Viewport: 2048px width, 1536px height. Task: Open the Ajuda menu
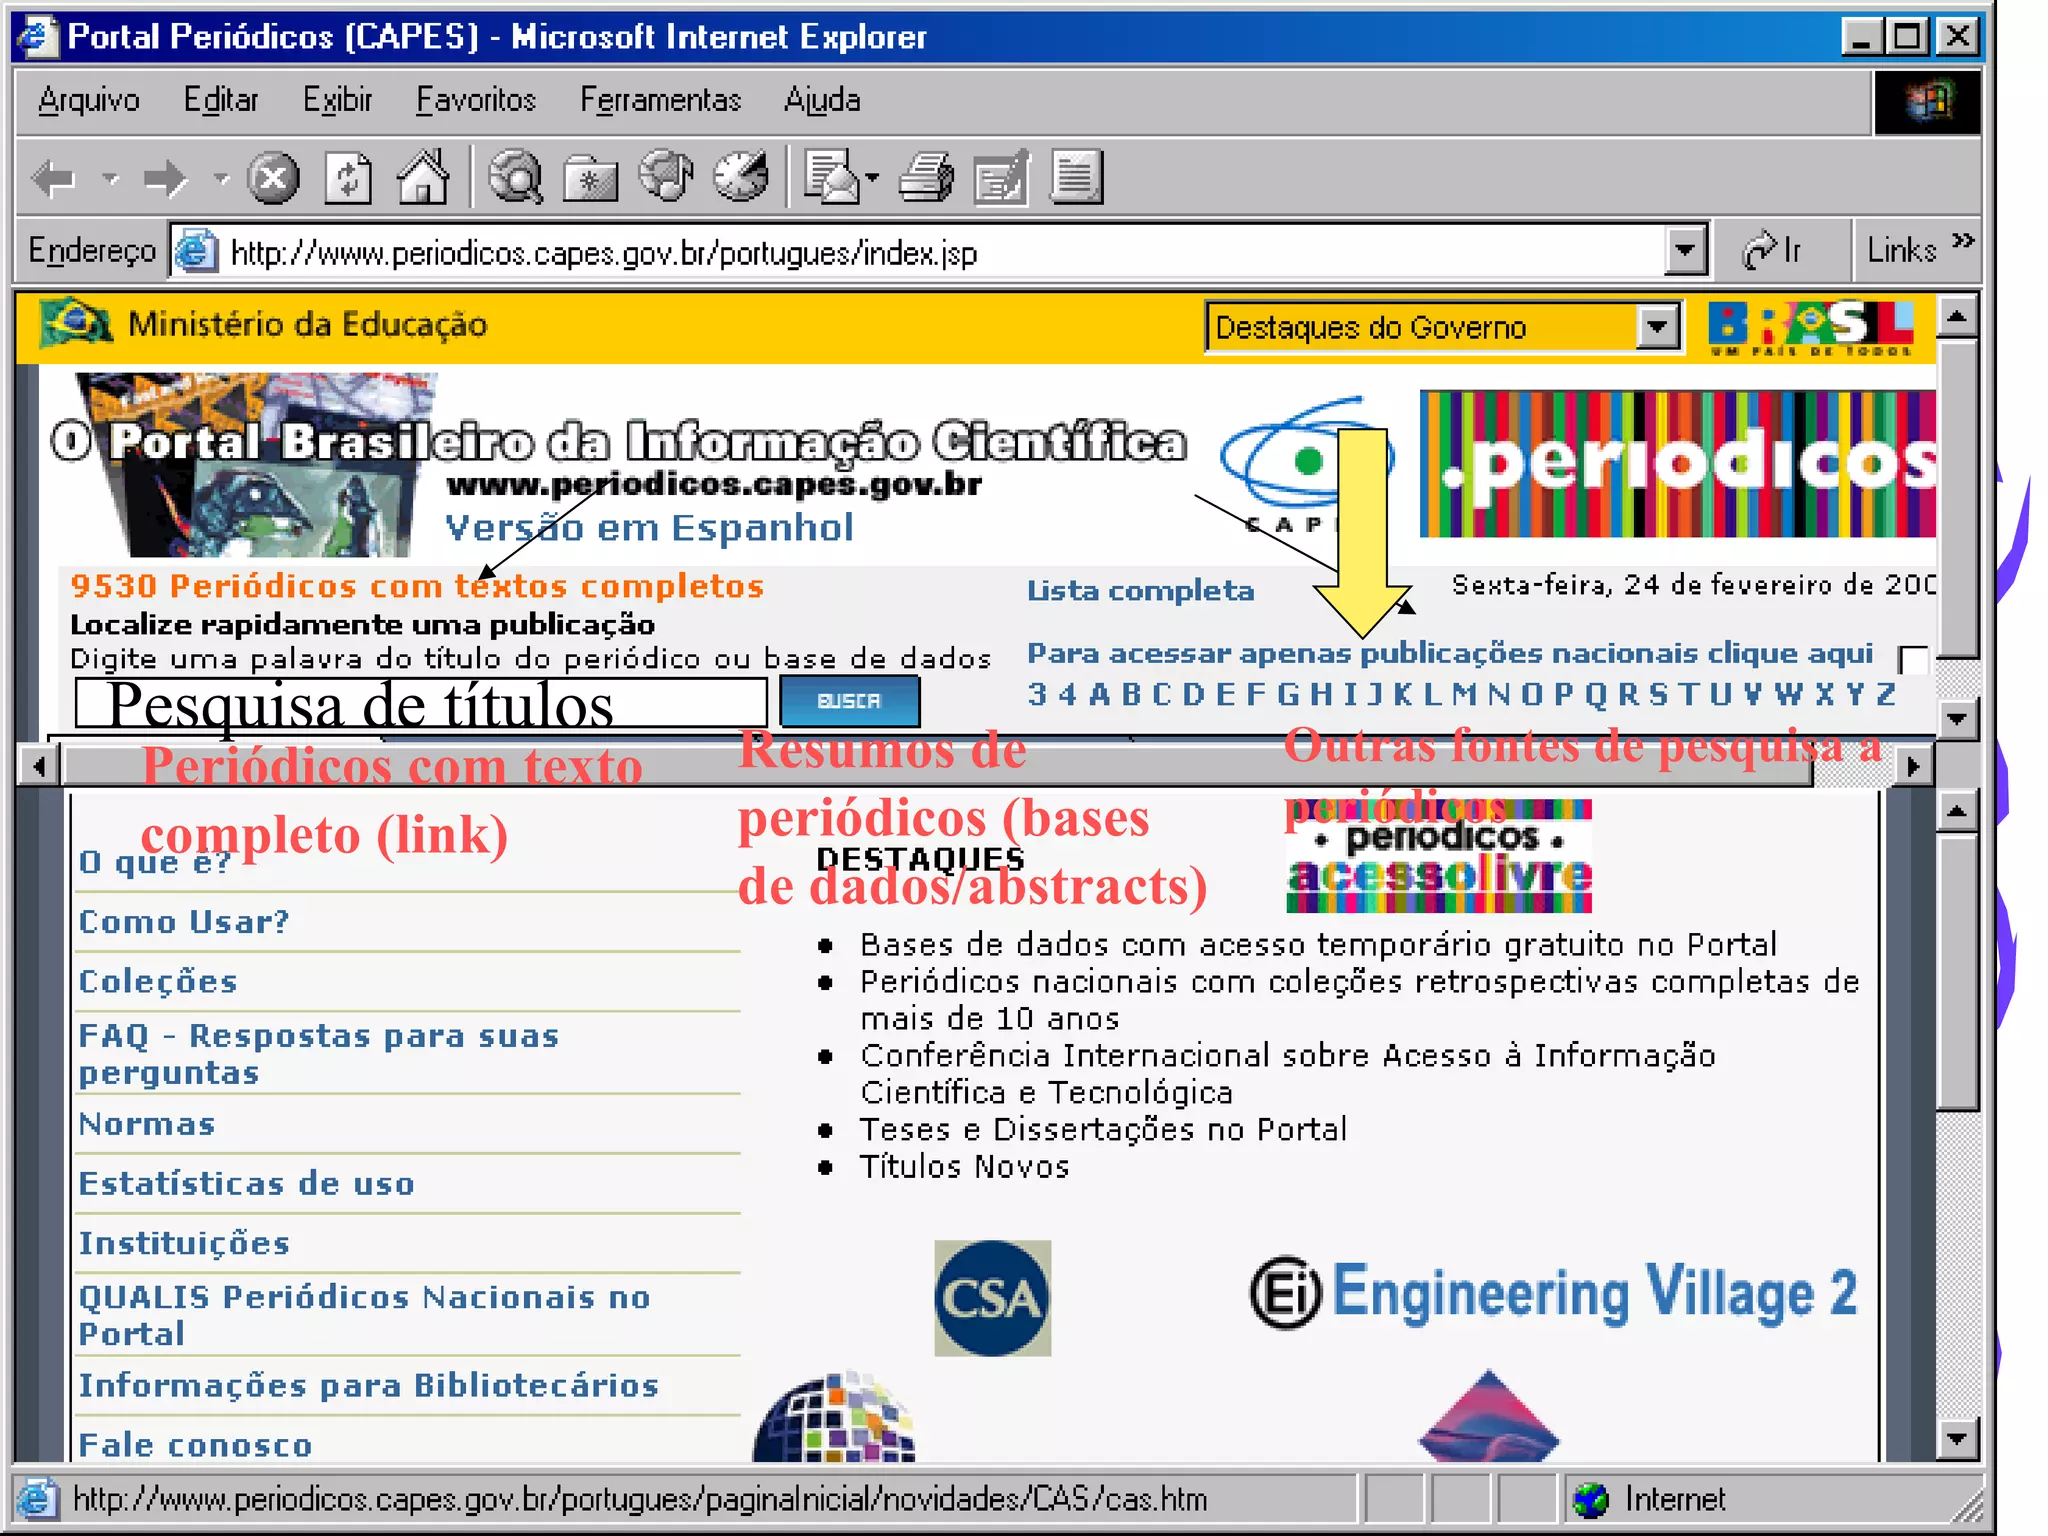pyautogui.click(x=822, y=100)
